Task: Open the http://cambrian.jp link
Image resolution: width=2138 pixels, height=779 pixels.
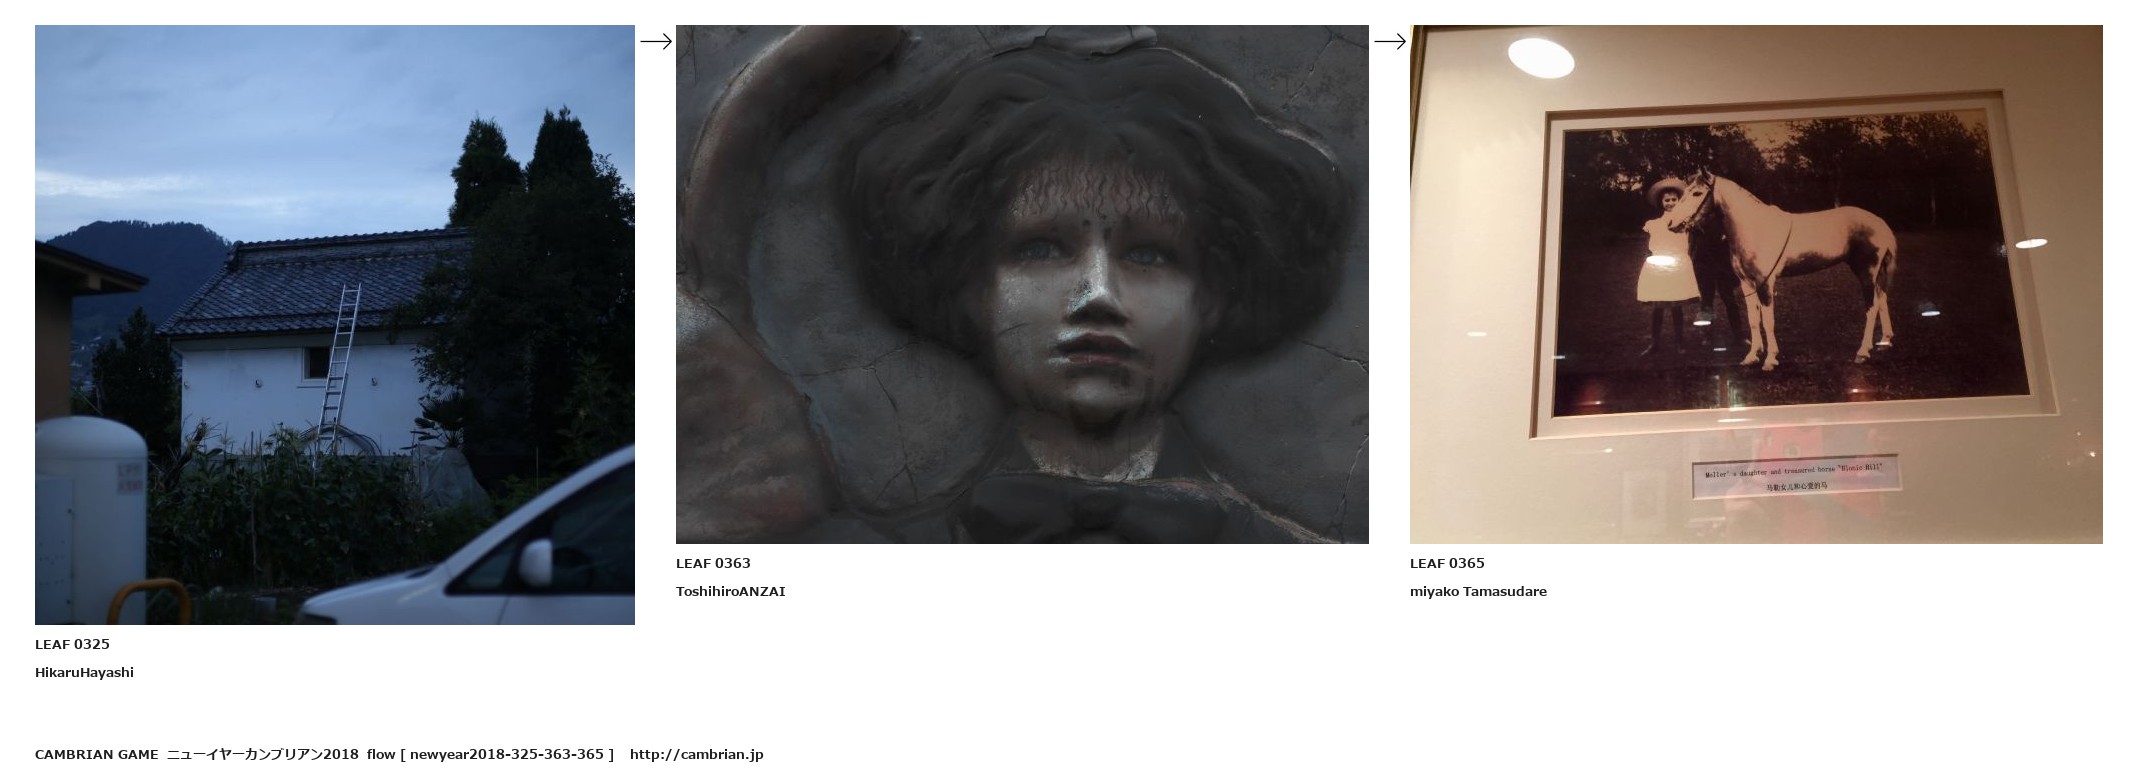Action: click(696, 754)
